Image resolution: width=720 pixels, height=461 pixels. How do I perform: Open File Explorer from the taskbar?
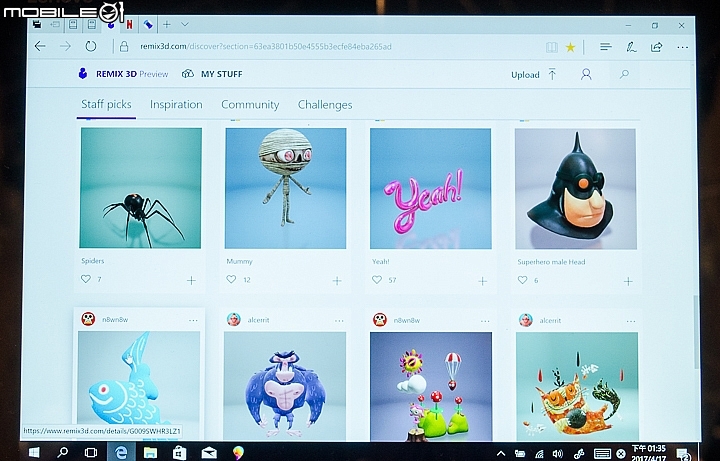(150, 453)
